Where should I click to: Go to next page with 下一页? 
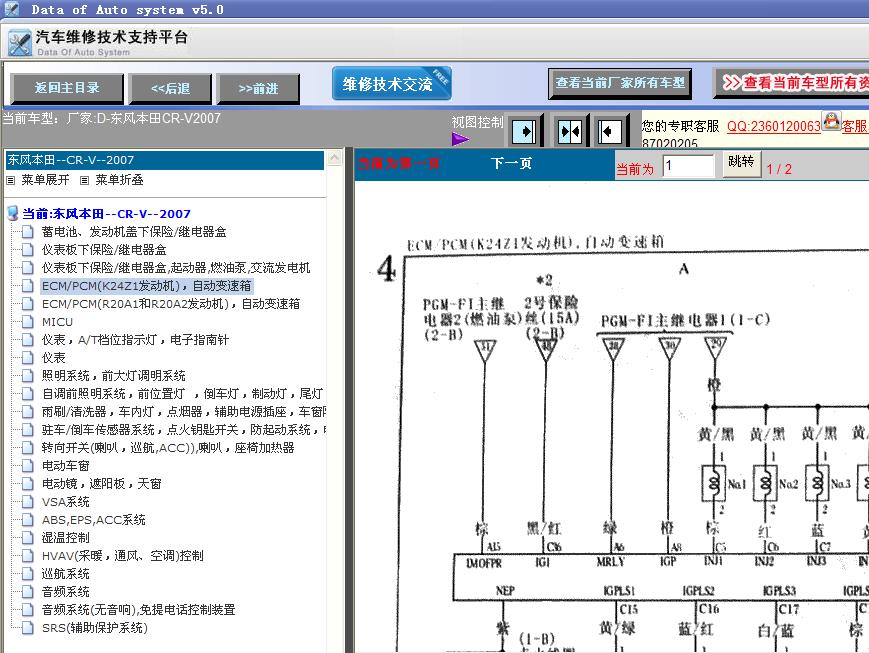click(x=511, y=164)
